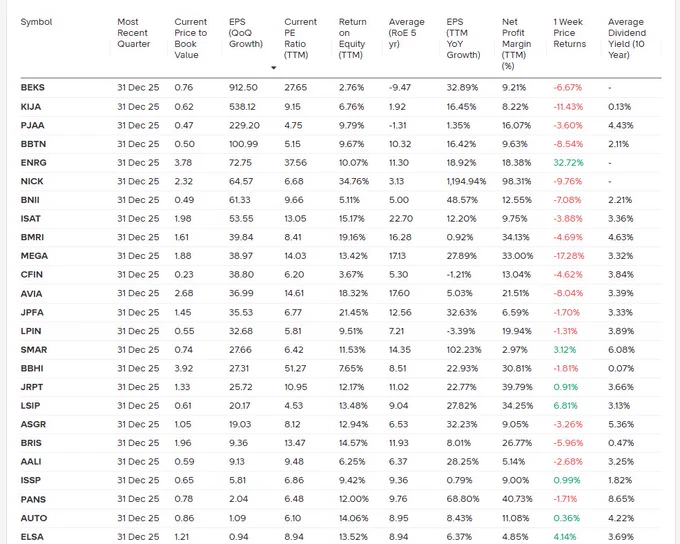The height and width of the screenshot is (544, 680).
Task: Click the BRIS ticker symbol
Action: 31,443
